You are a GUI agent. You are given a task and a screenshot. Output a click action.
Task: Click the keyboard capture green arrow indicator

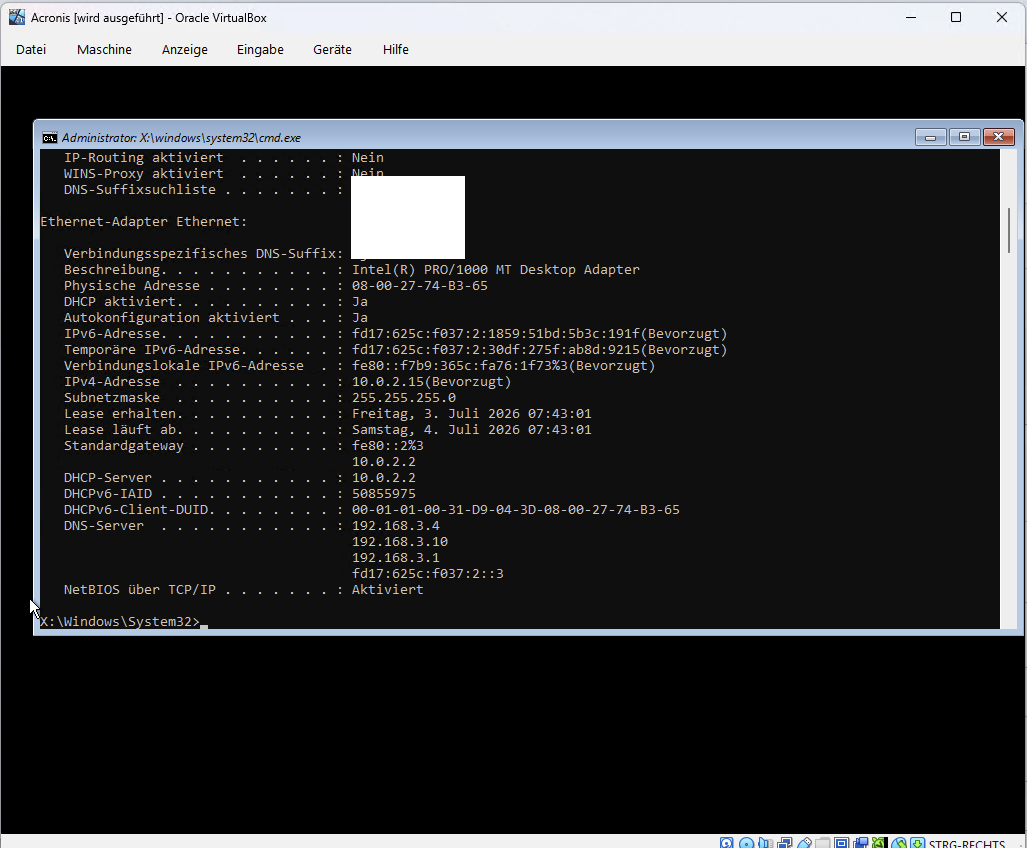(x=918, y=843)
